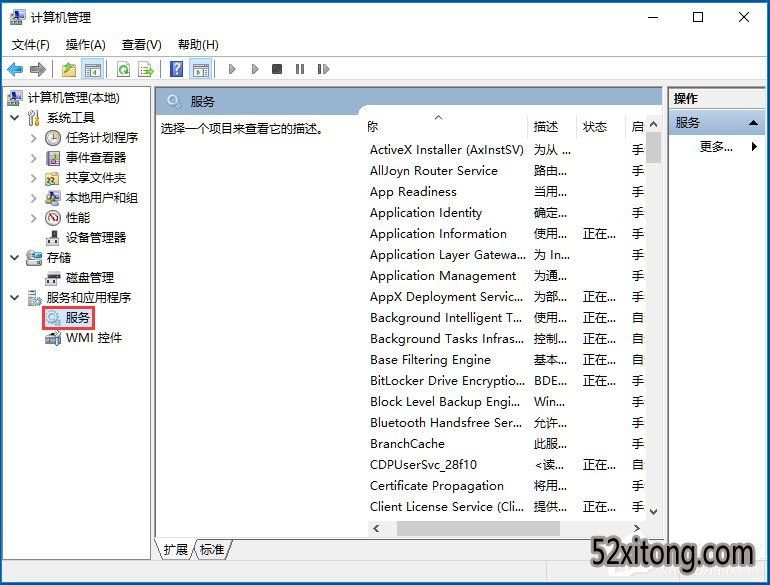Select BranchCache service
The height and width of the screenshot is (585, 770).
click(x=407, y=444)
